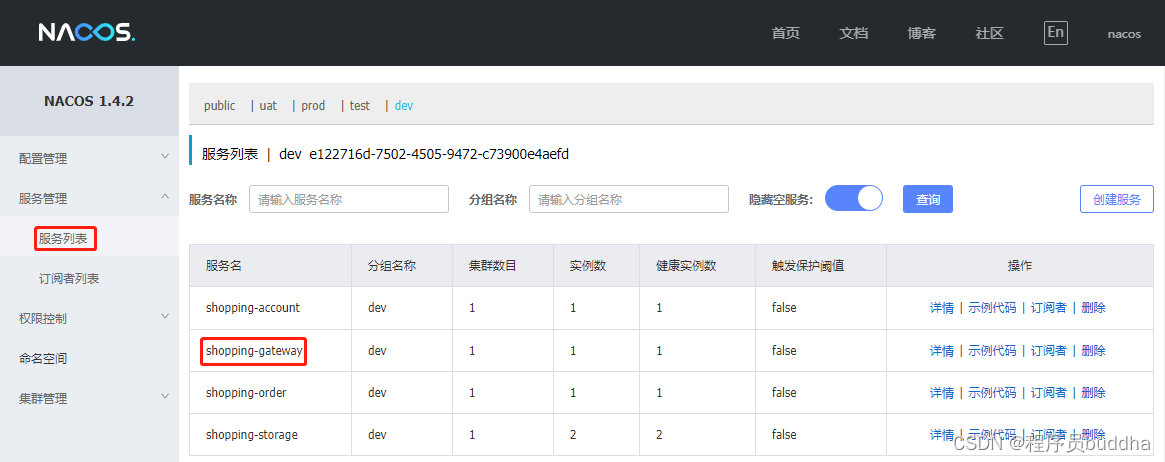1165x462 pixels.
Task: Click the shopping-gateway service name
Action: coord(254,351)
